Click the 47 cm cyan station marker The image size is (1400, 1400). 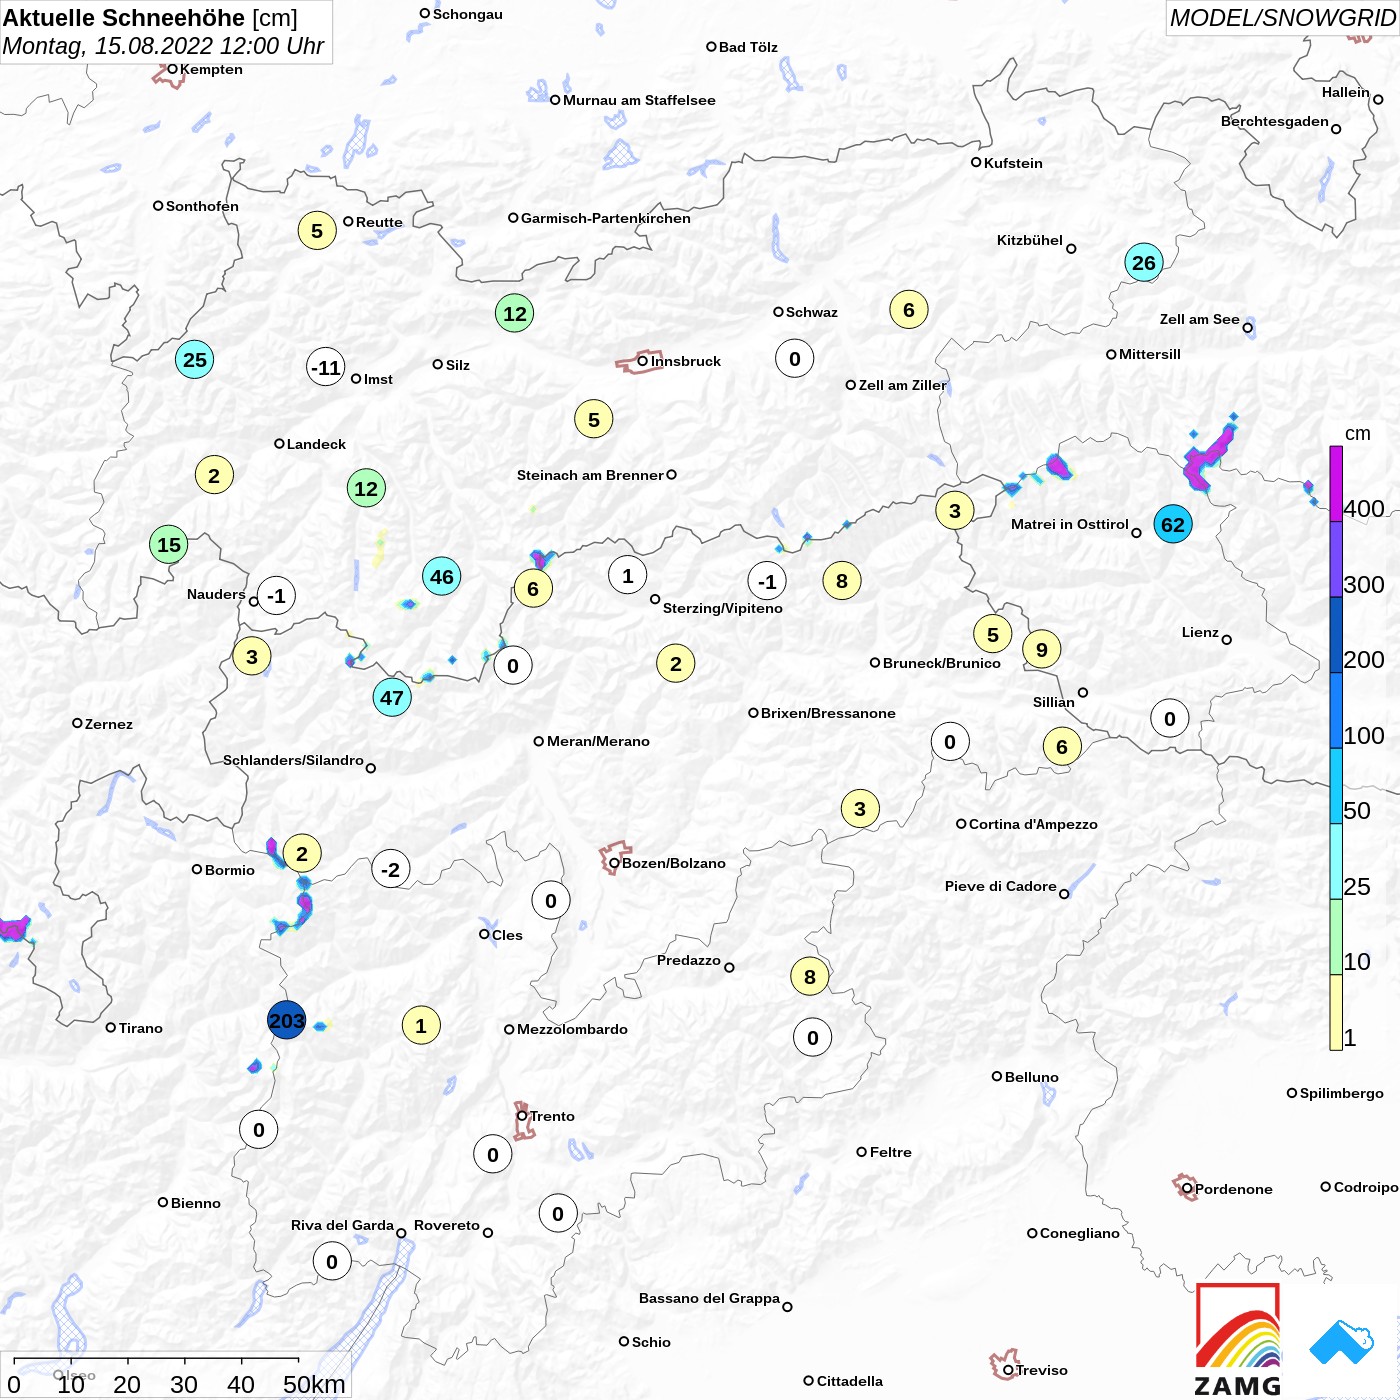tap(392, 697)
